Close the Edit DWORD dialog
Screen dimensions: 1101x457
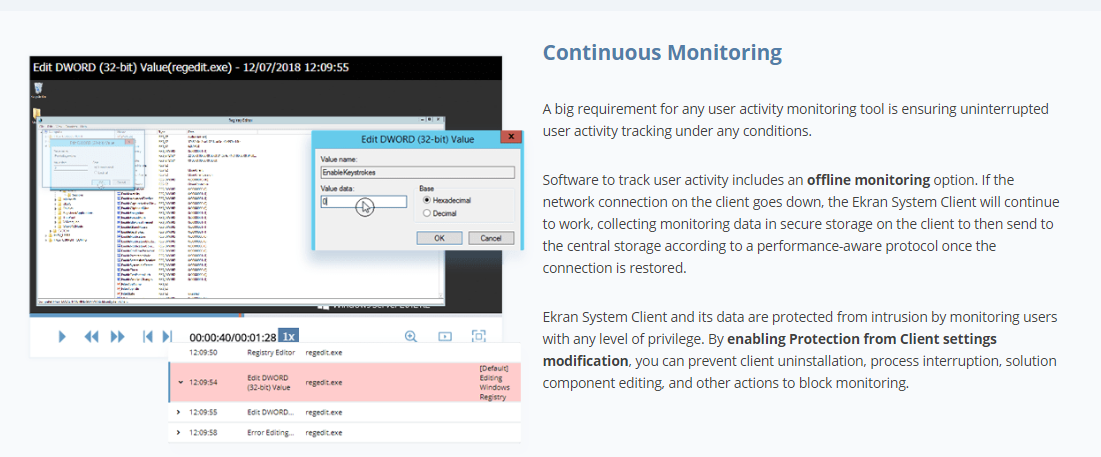tap(511, 136)
